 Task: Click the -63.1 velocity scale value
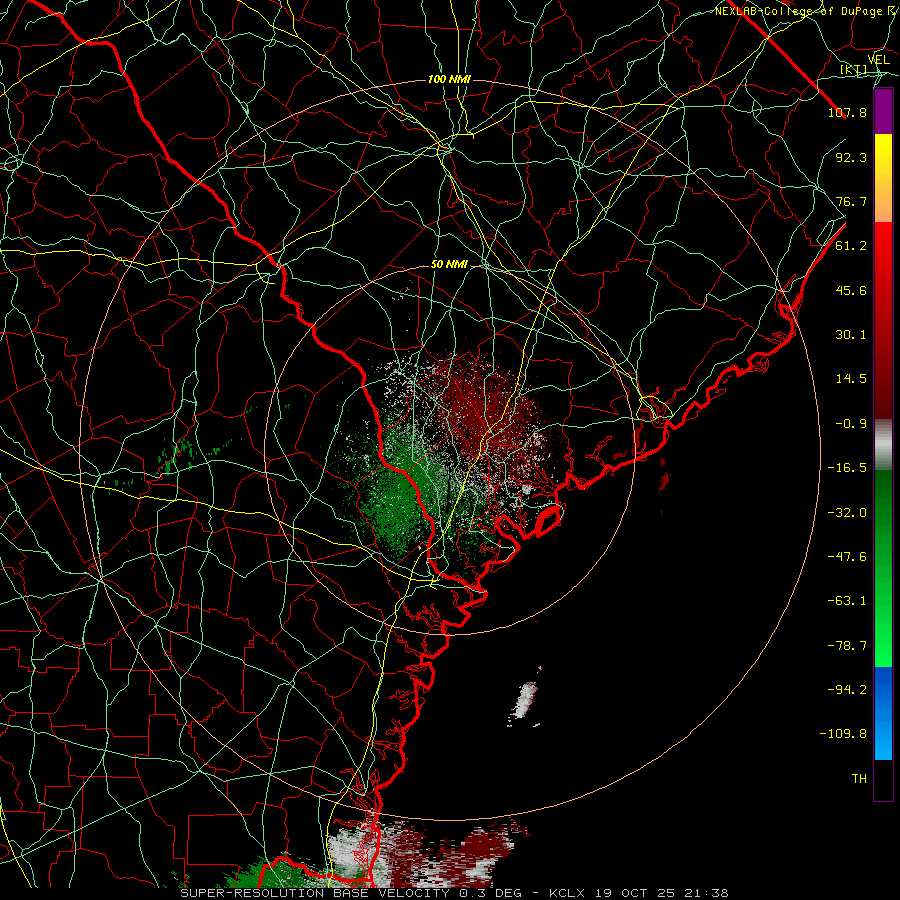point(847,601)
